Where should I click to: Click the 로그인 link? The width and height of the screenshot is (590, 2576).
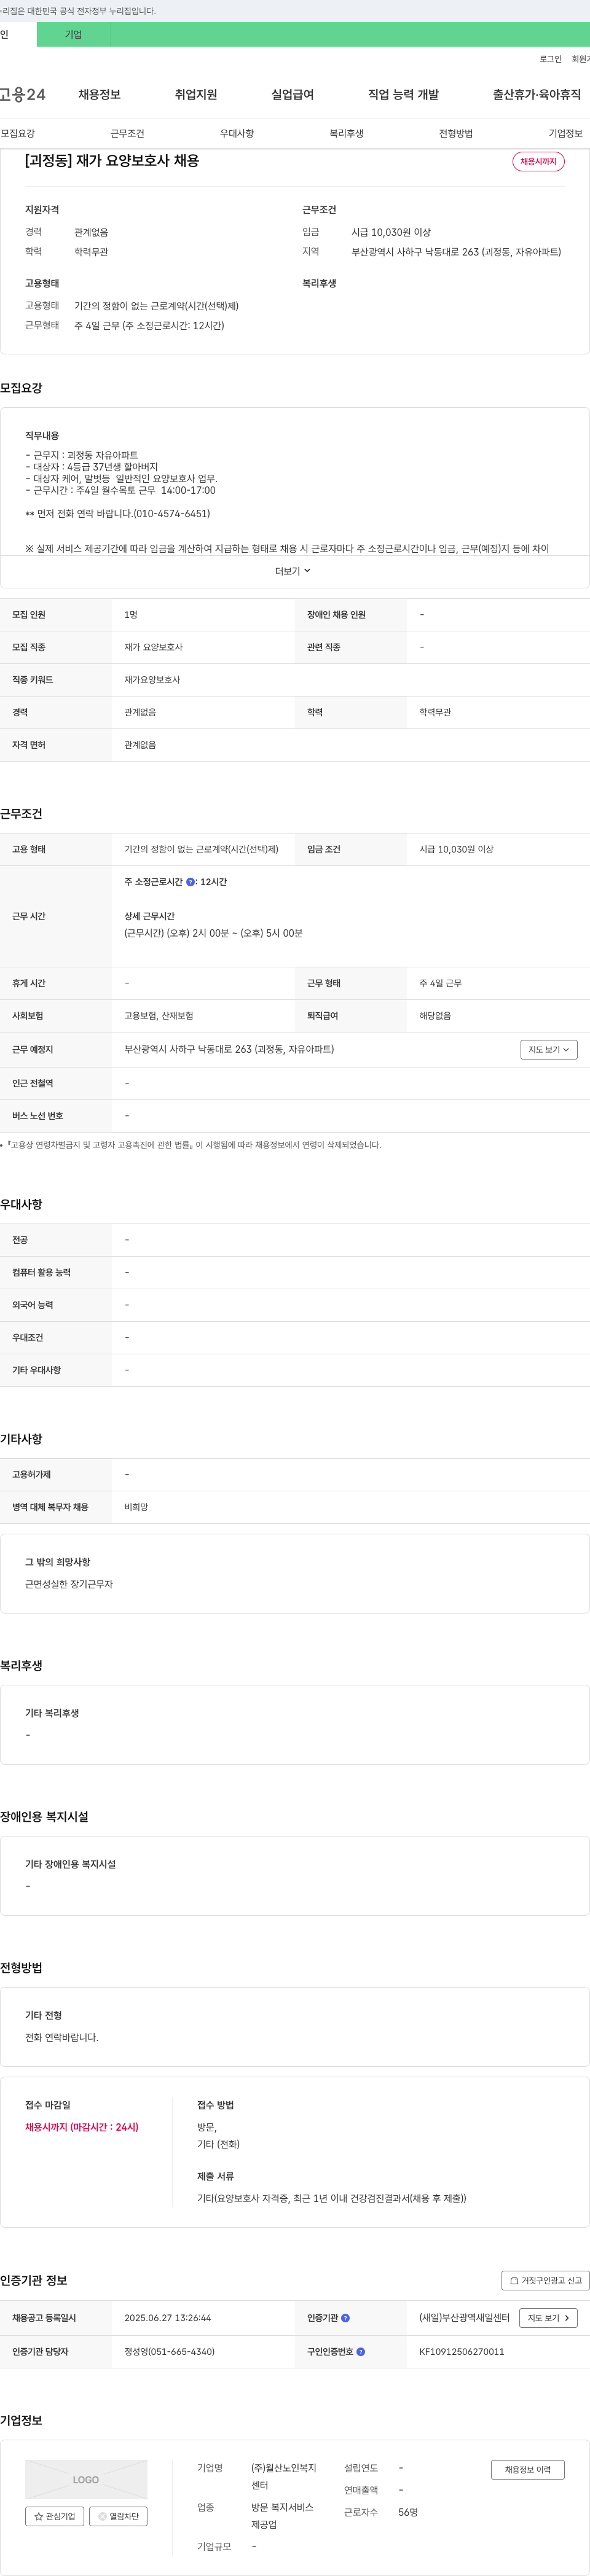[550, 59]
